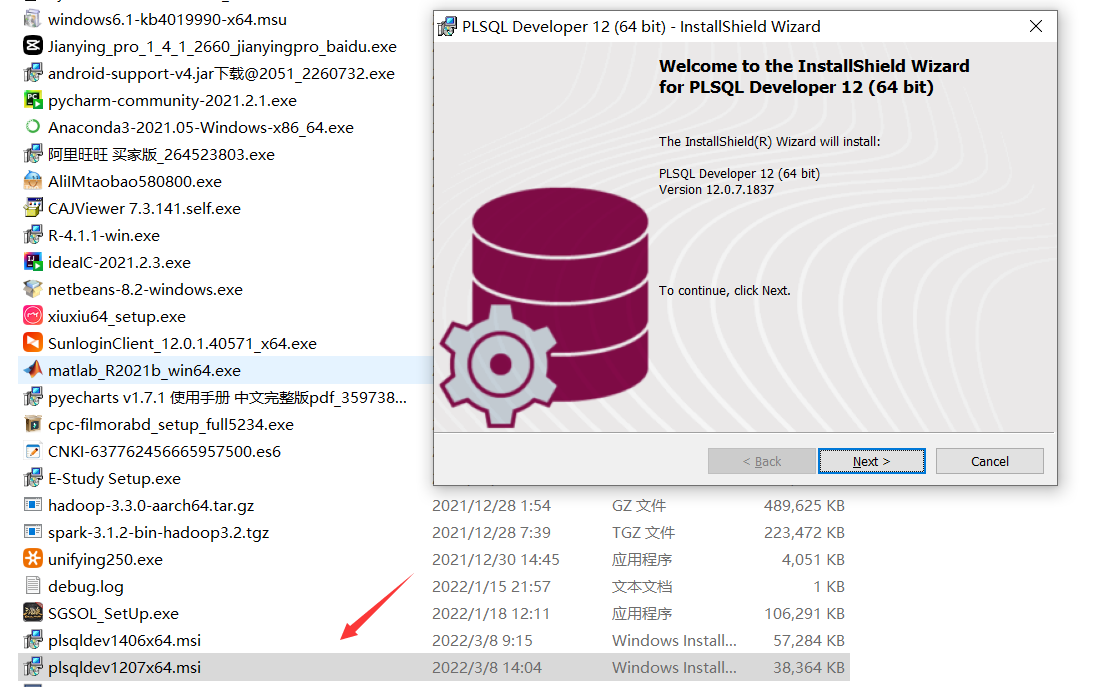Screen dimensions: 1111x687
Task: Click file name spark-3.1.2-bin-hadoop3.2.tgz
Action: (158, 532)
